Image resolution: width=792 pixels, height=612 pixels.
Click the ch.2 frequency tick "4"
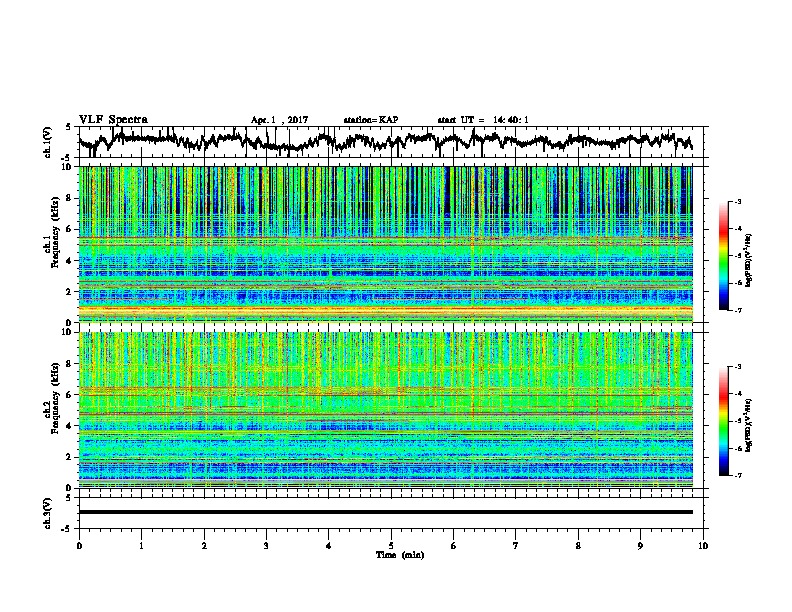click(71, 426)
